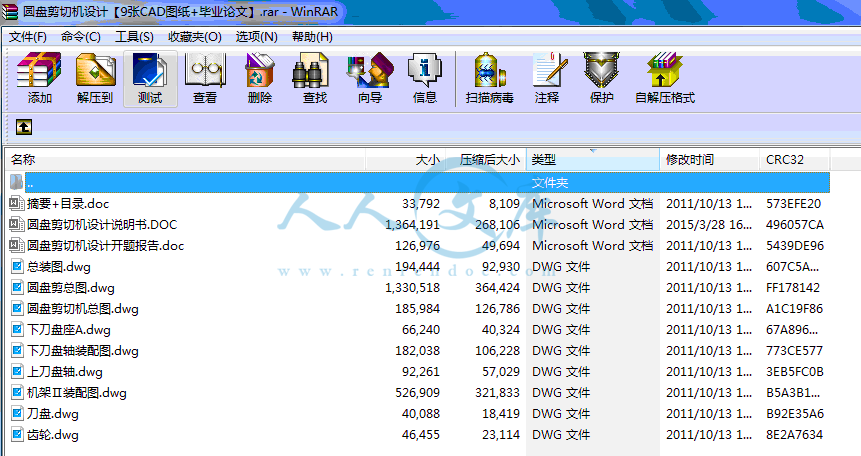
Task: Click the Word icon of 摘要+目录.doc
Action: click(16, 203)
